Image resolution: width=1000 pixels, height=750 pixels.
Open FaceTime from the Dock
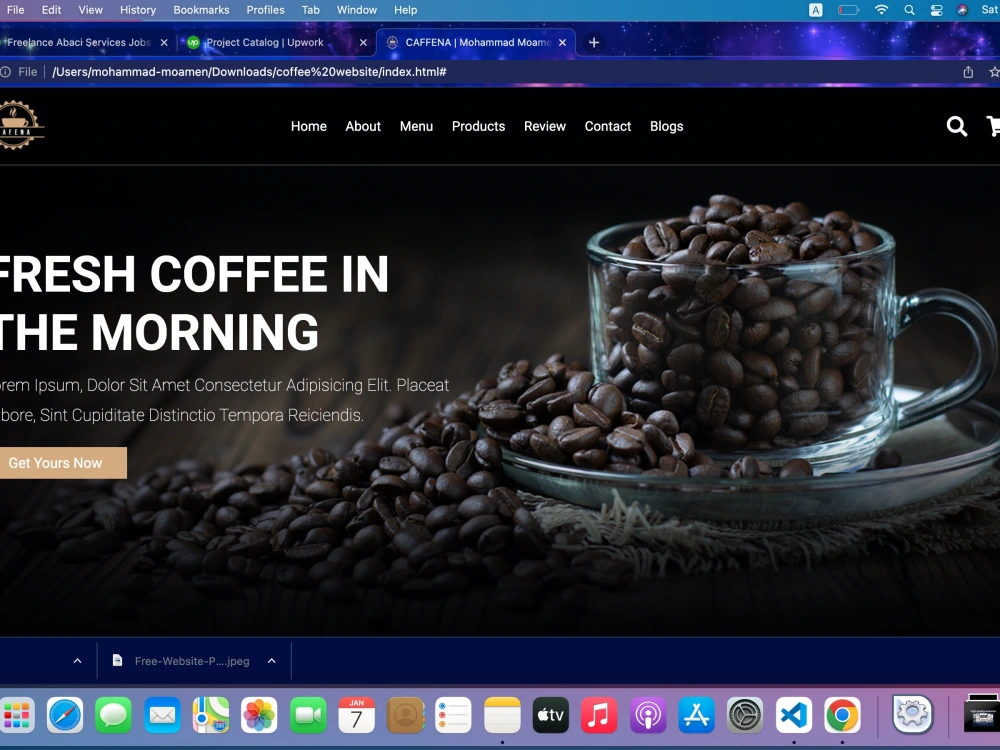[308, 715]
